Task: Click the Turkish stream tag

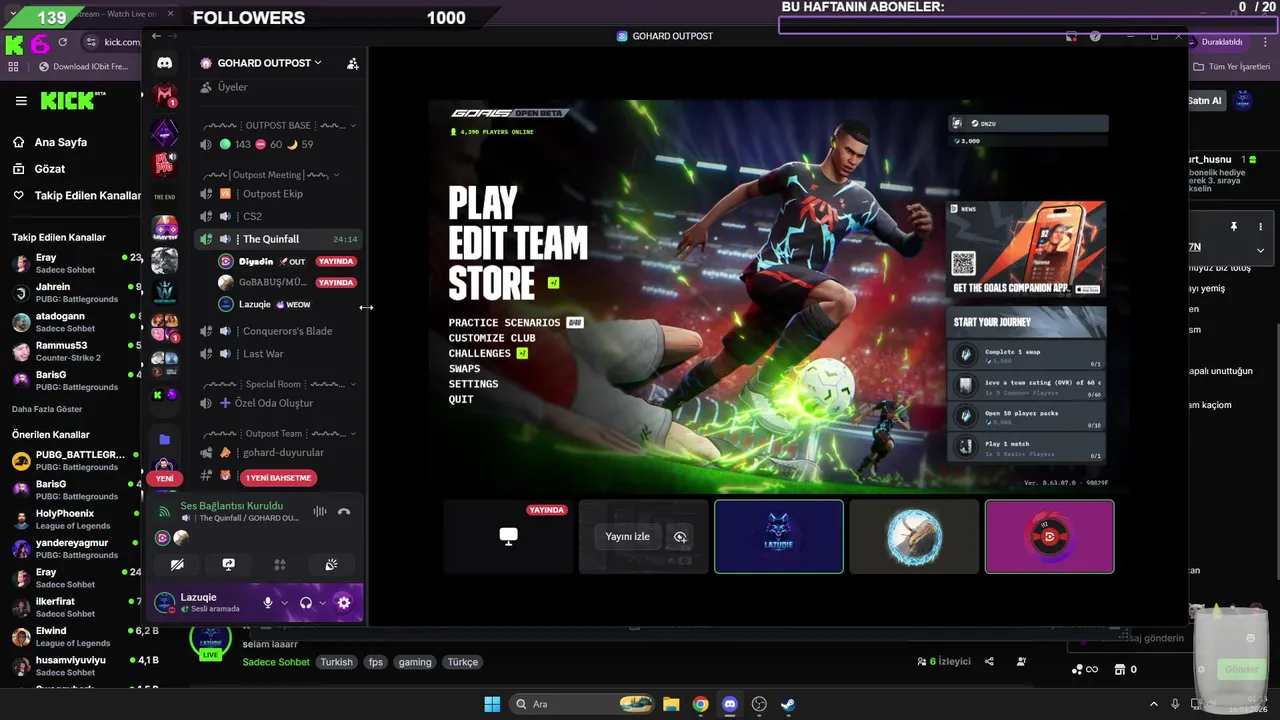Action: tap(336, 662)
